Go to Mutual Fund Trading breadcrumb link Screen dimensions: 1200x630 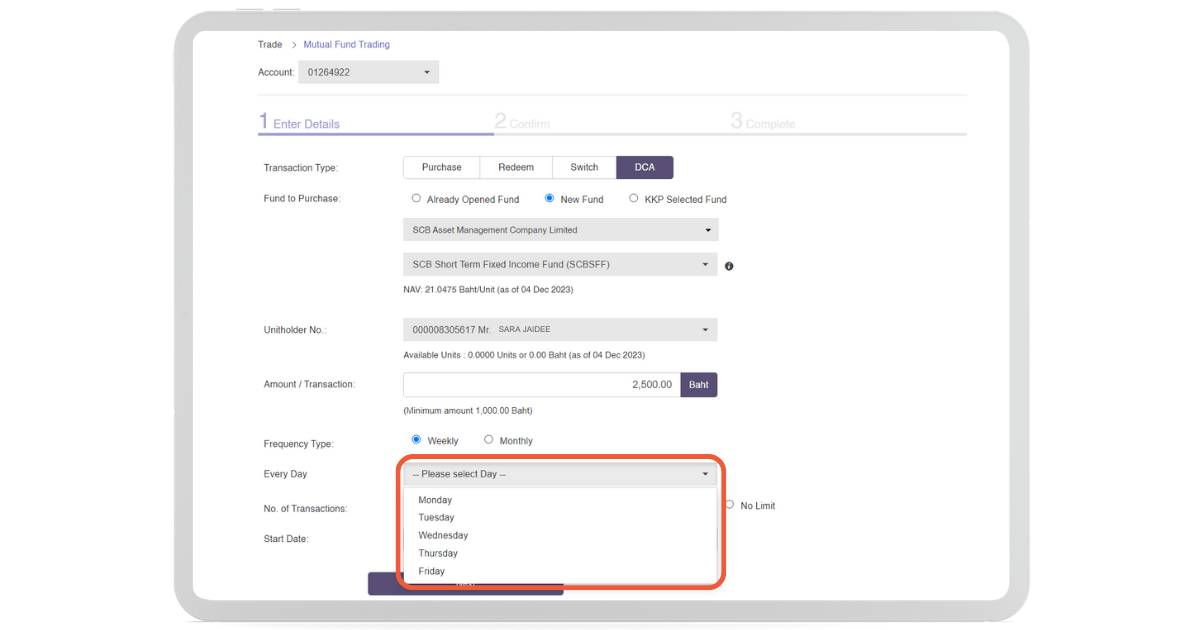[346, 45]
